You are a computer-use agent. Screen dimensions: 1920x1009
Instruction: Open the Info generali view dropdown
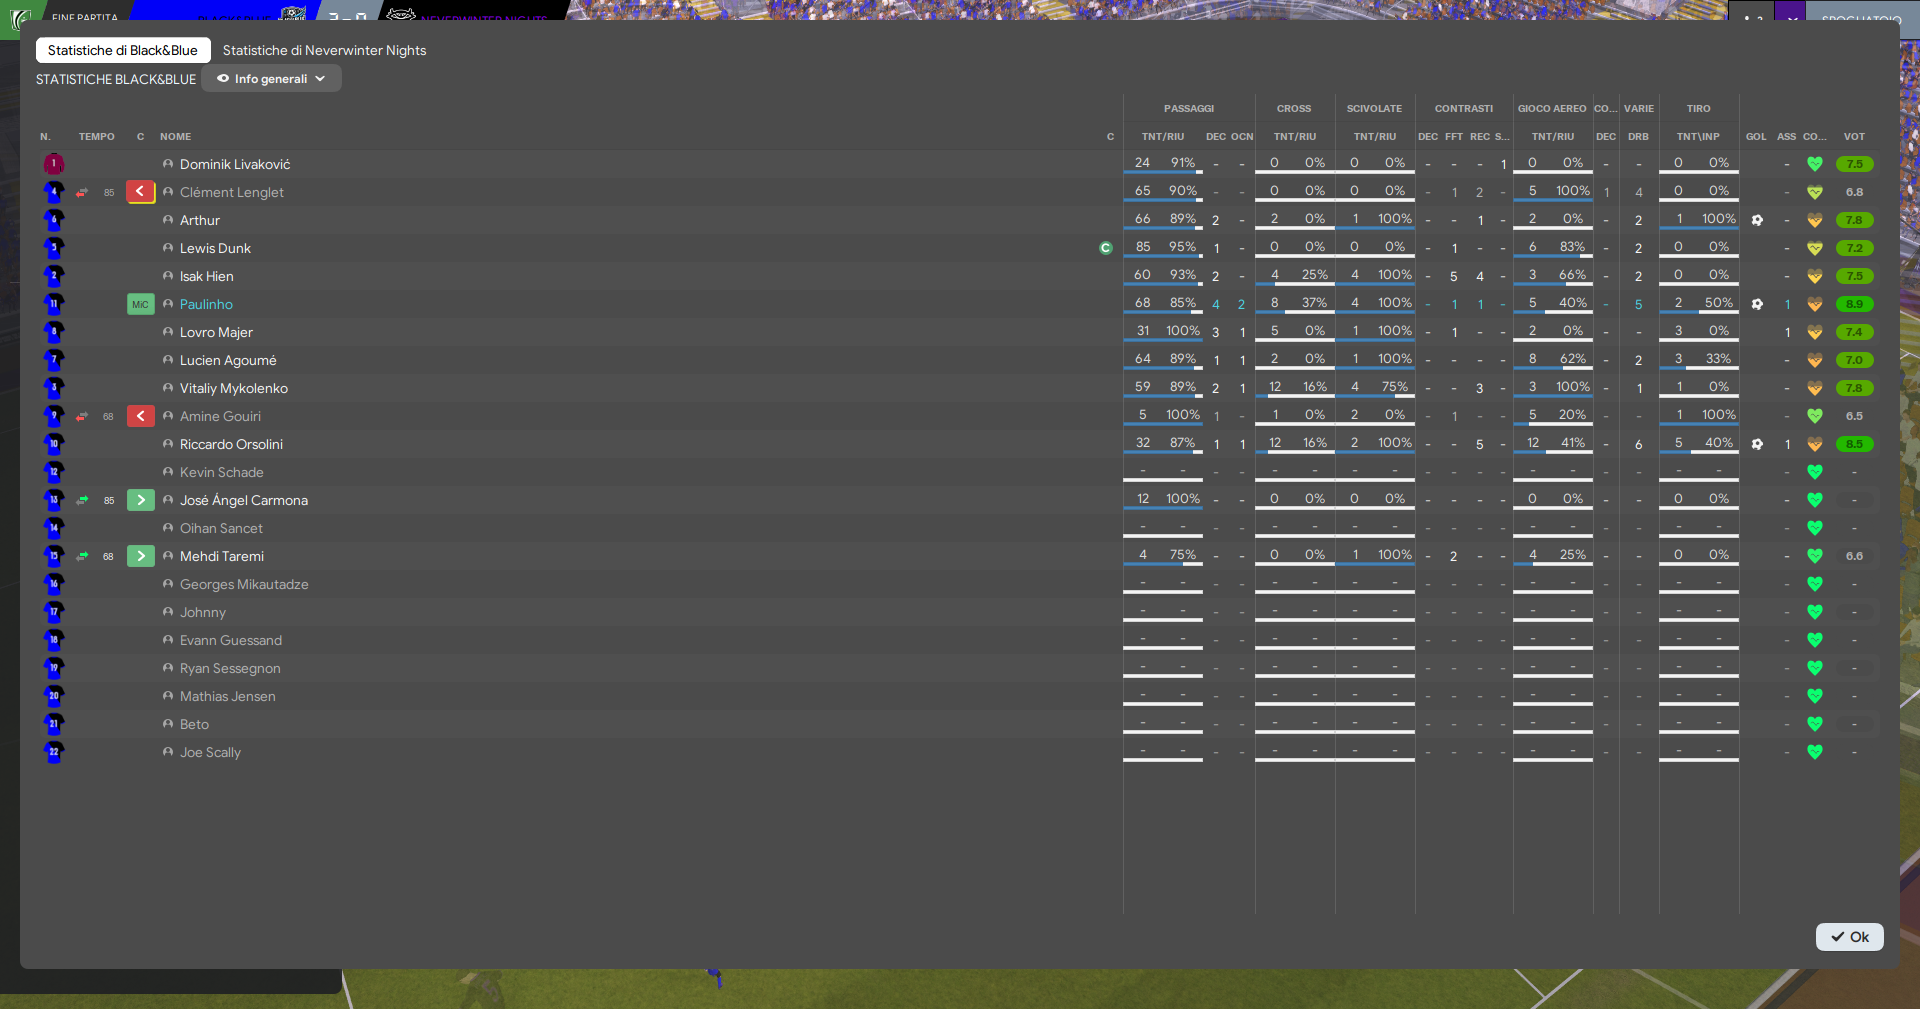coord(271,79)
